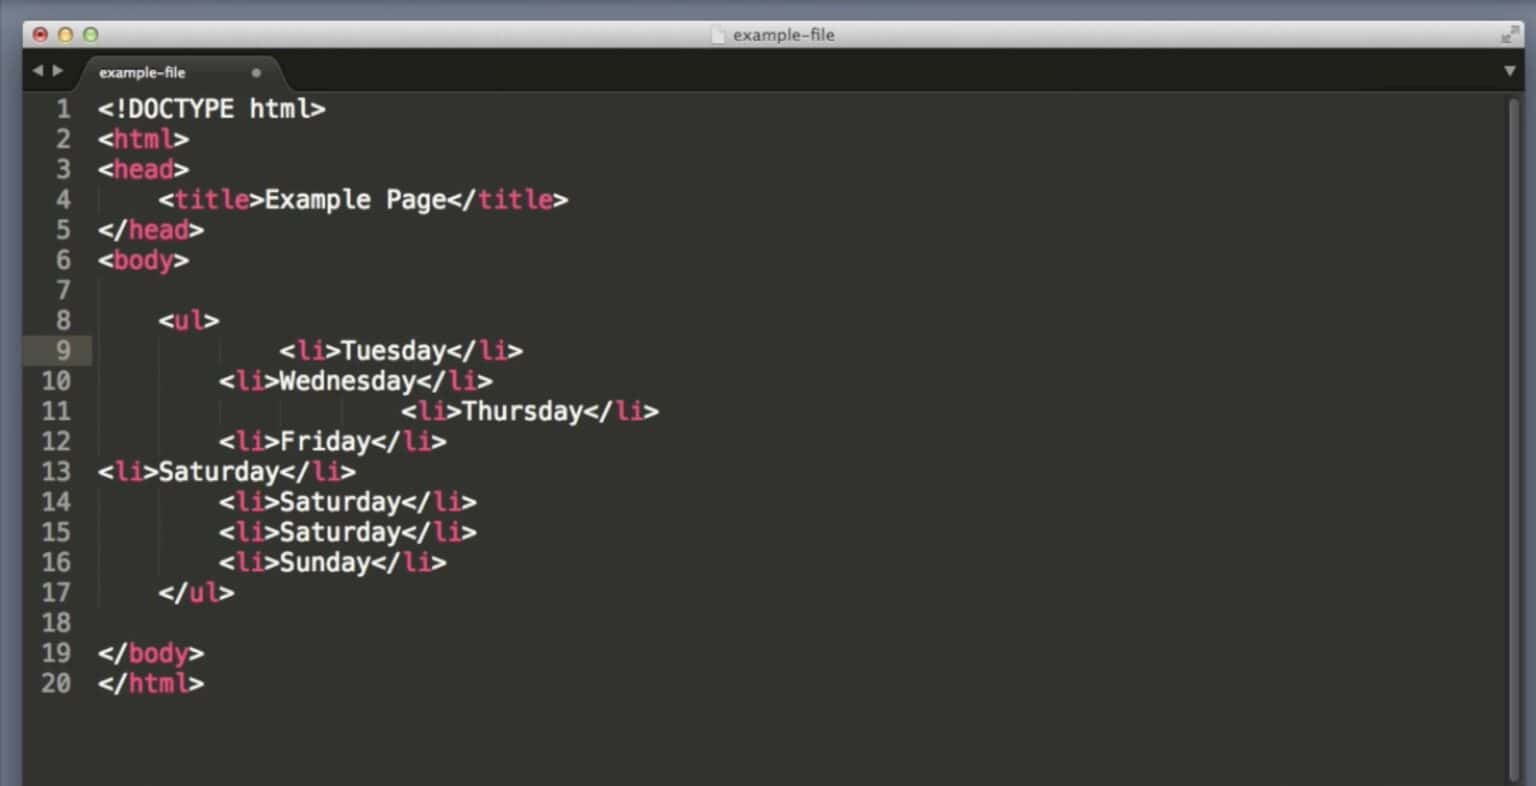
Task: Select the example-file tab
Action: [x=143, y=73]
